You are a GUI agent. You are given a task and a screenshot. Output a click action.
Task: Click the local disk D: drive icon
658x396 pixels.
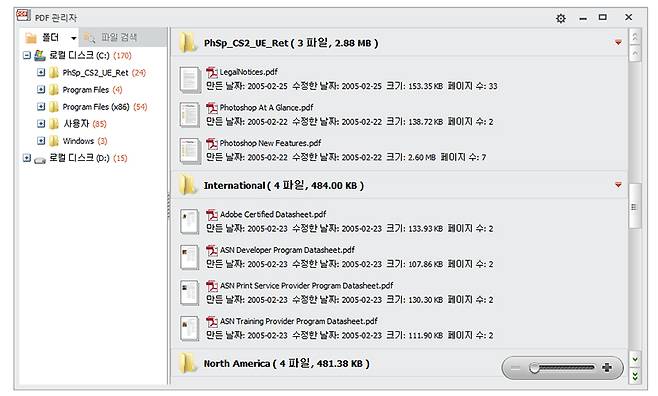click(x=39, y=159)
